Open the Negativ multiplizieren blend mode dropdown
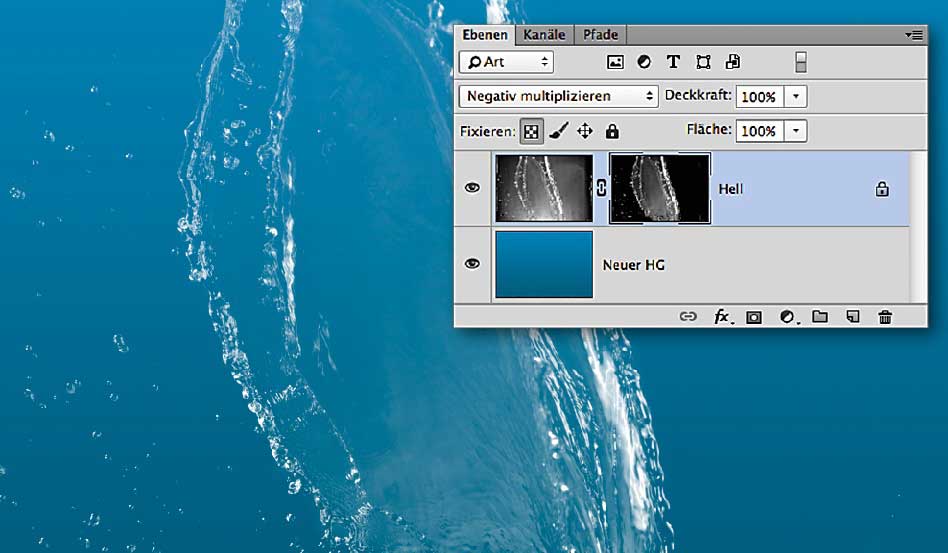 click(x=557, y=97)
